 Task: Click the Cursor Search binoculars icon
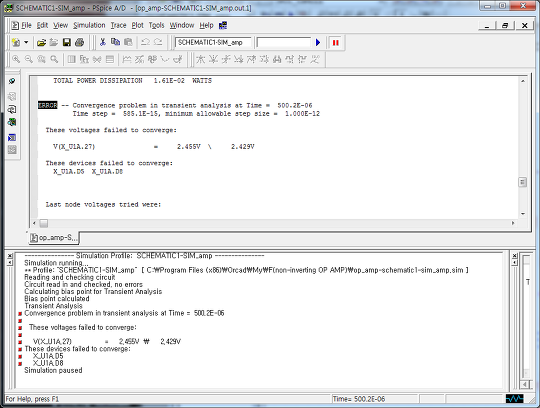pos(277,60)
